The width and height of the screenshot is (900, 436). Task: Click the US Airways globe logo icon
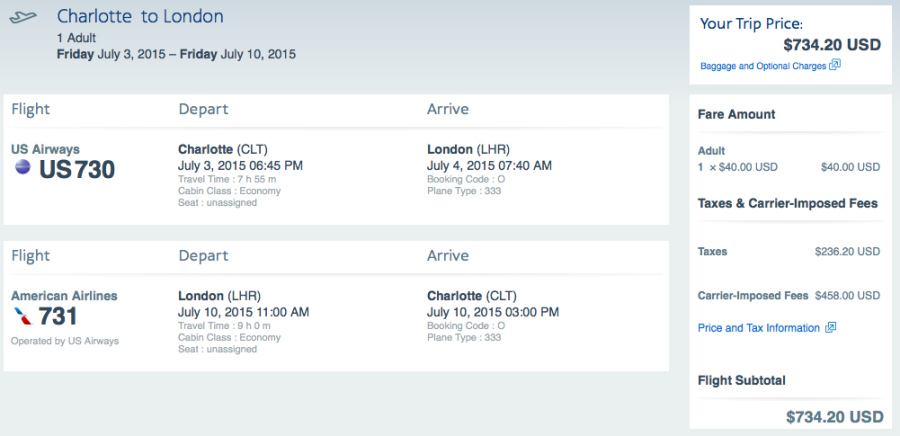[22, 168]
